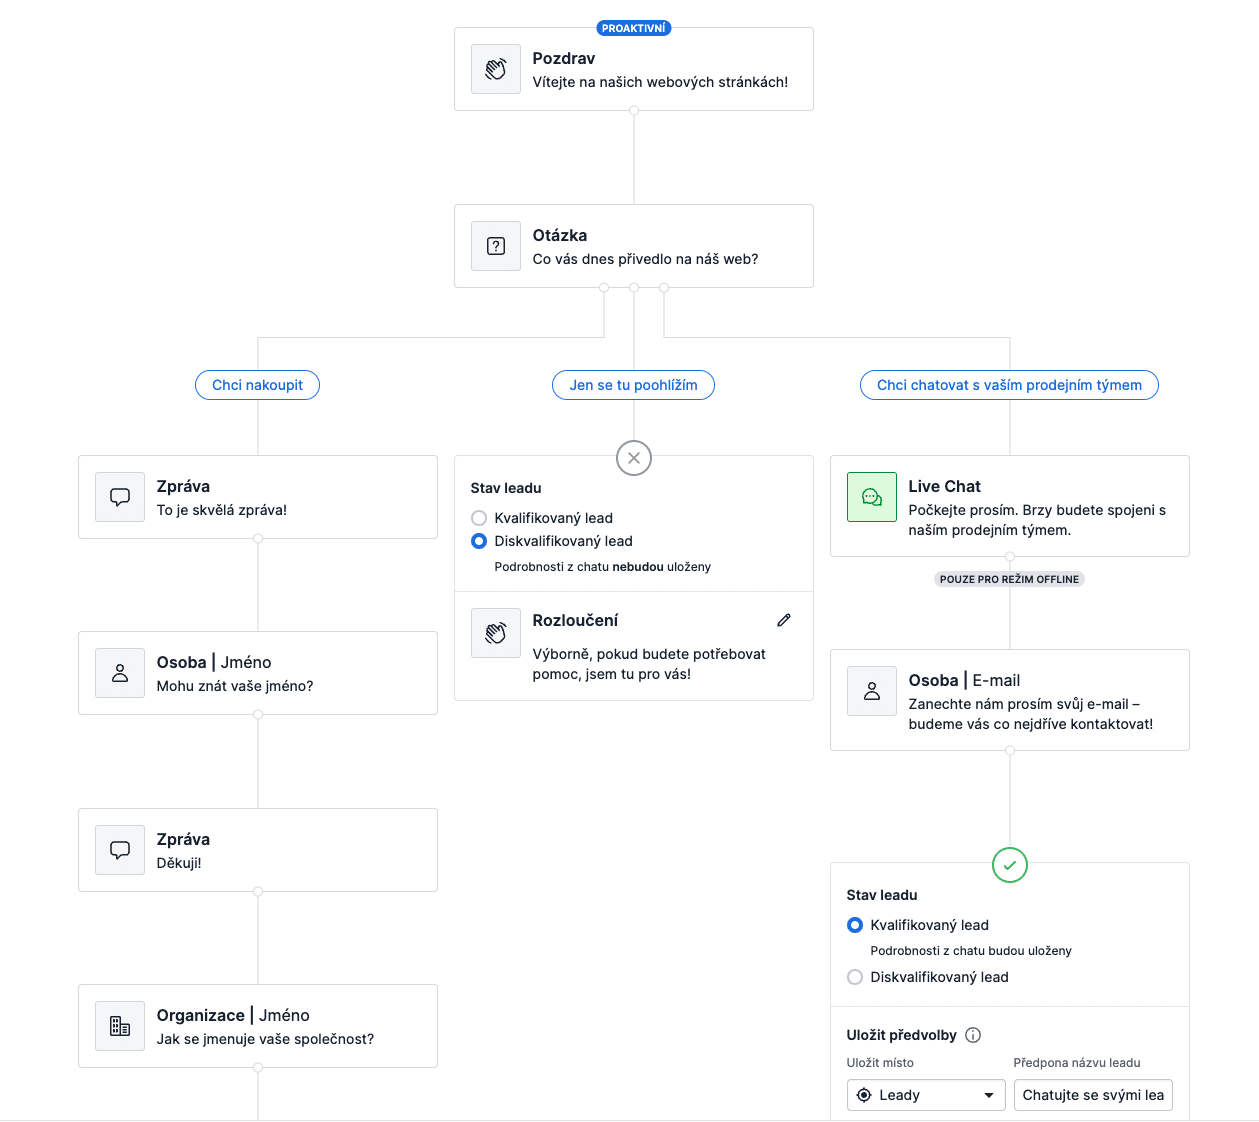Select Kvalifikovaný lead in the middle Stav leadu
This screenshot has height=1122, width=1259.
pos(479,518)
